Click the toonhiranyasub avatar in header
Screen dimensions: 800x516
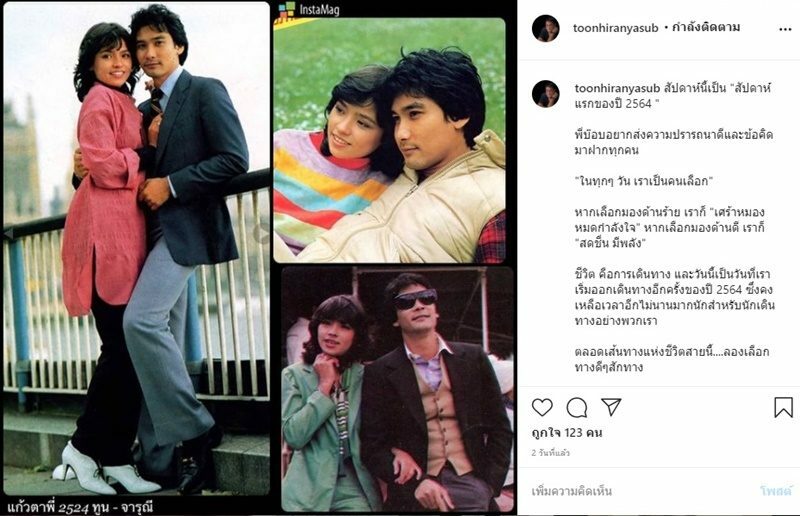[546, 28]
